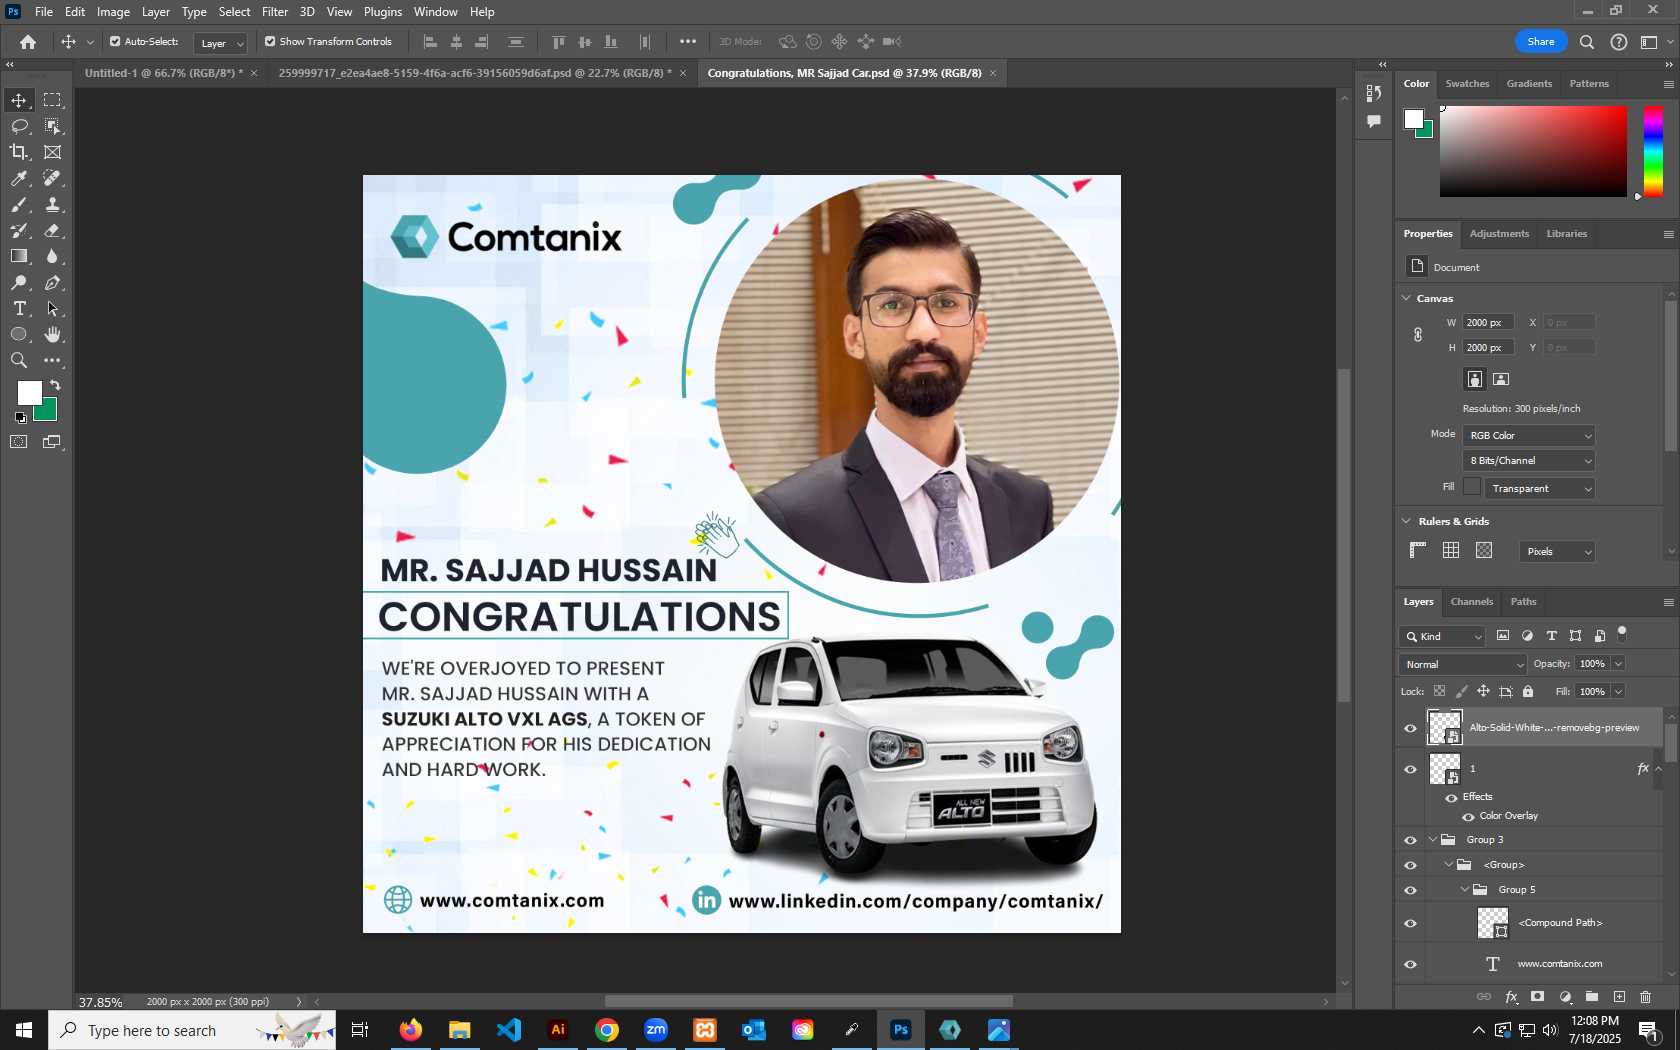Switch to the Adjustments tab
Viewport: 1680px width, 1050px height.
point(1499,234)
